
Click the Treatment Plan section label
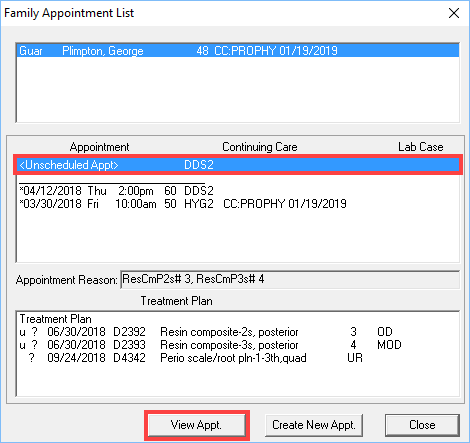point(176,301)
